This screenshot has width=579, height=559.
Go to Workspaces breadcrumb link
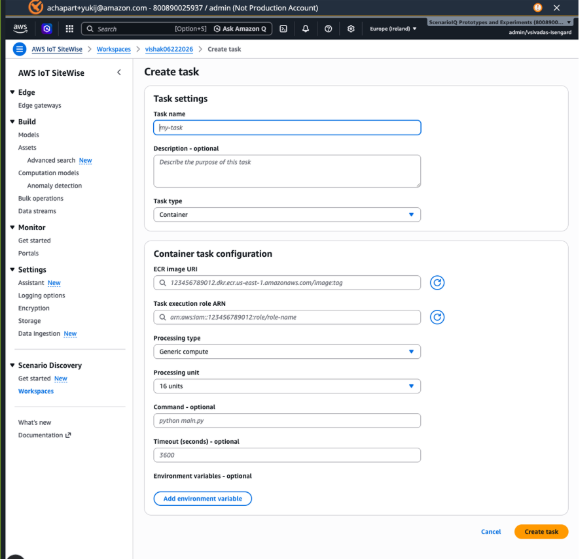pos(114,49)
